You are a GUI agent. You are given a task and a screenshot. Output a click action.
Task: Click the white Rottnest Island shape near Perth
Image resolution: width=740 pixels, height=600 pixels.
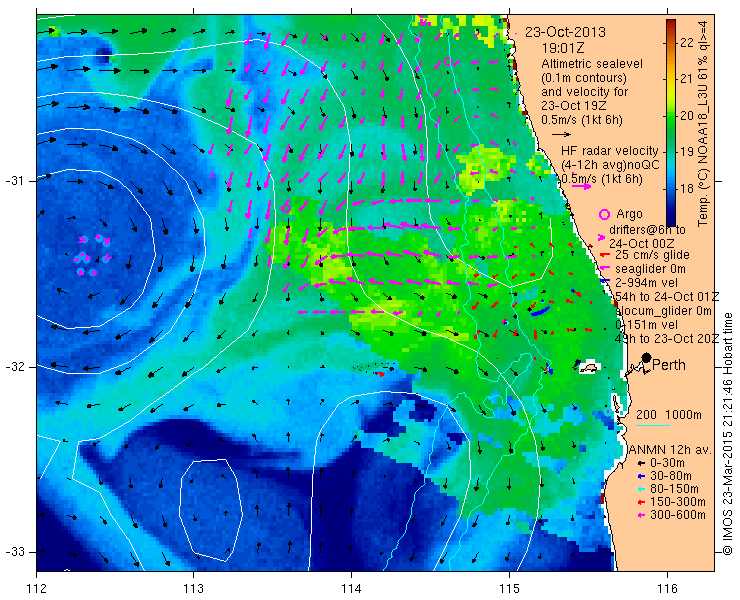pyautogui.click(x=589, y=367)
